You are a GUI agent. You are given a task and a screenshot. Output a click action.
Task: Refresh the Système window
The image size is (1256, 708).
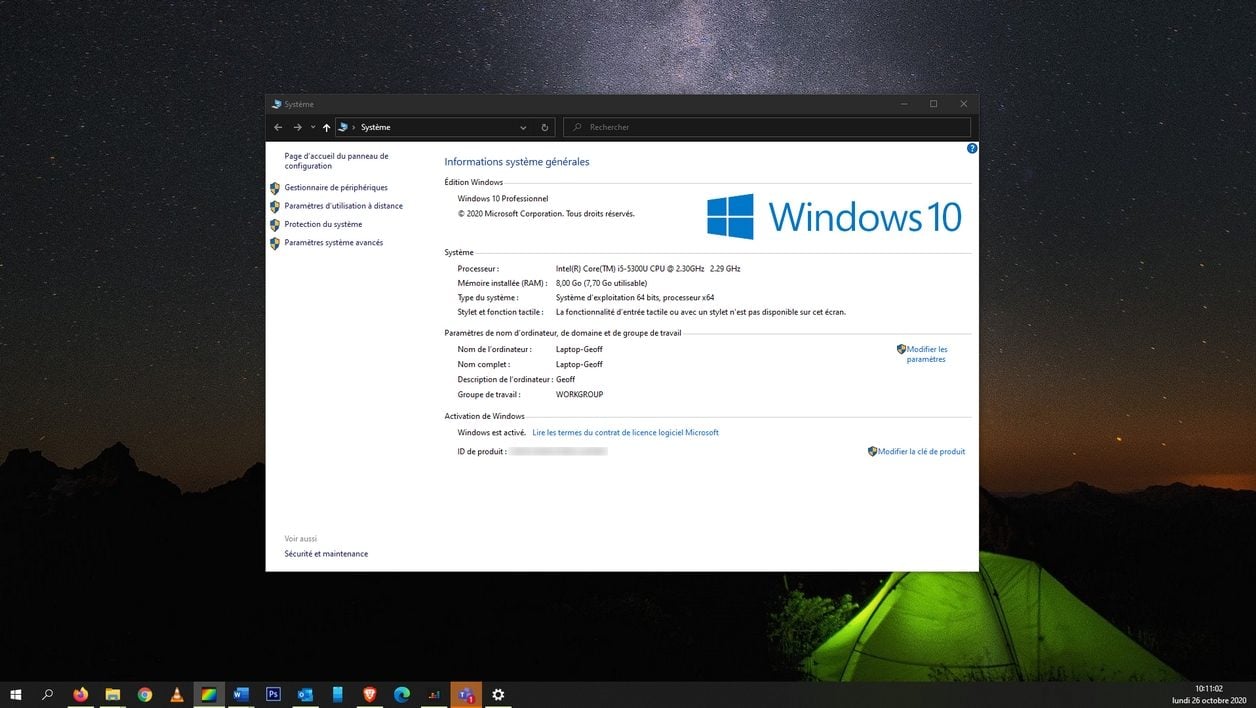[545, 127]
